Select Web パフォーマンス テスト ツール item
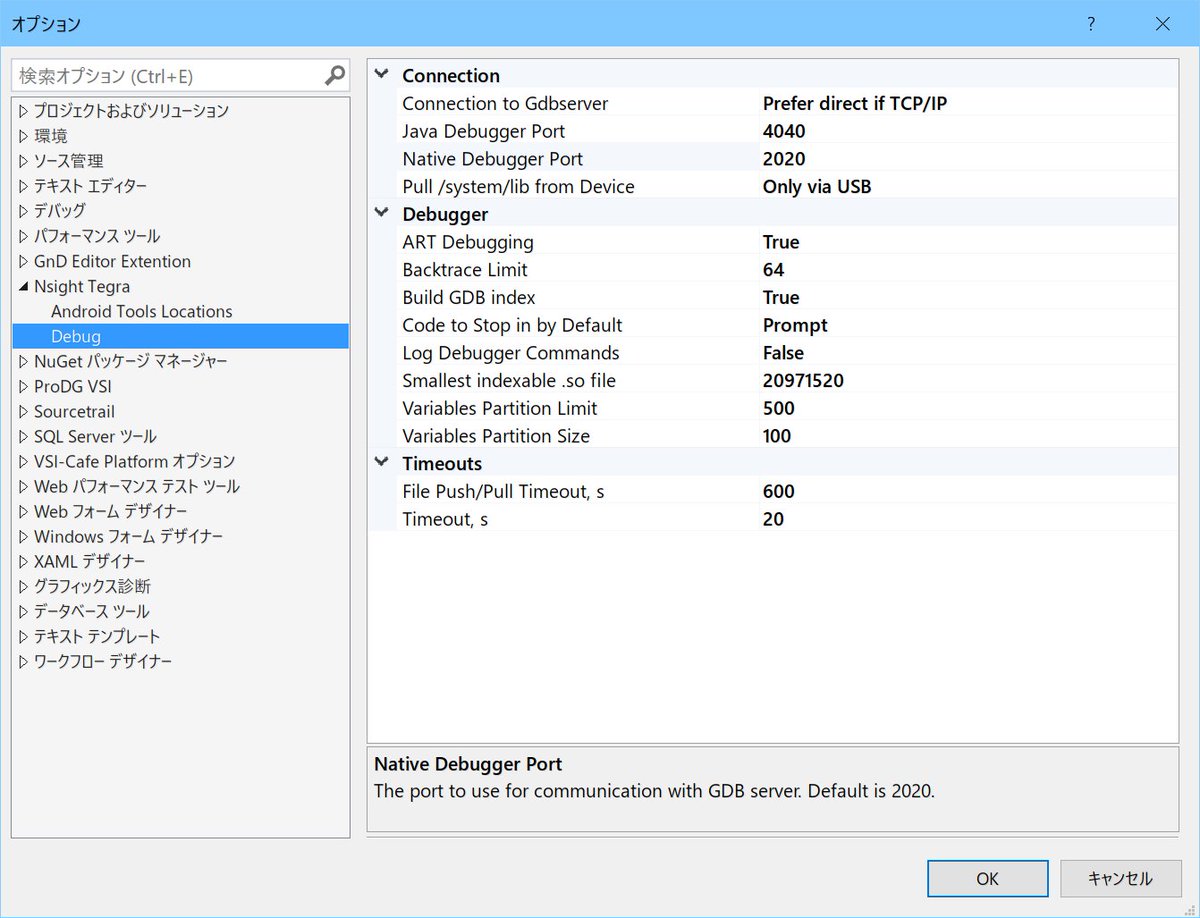Viewport: 1200px width, 918px height. (x=136, y=486)
